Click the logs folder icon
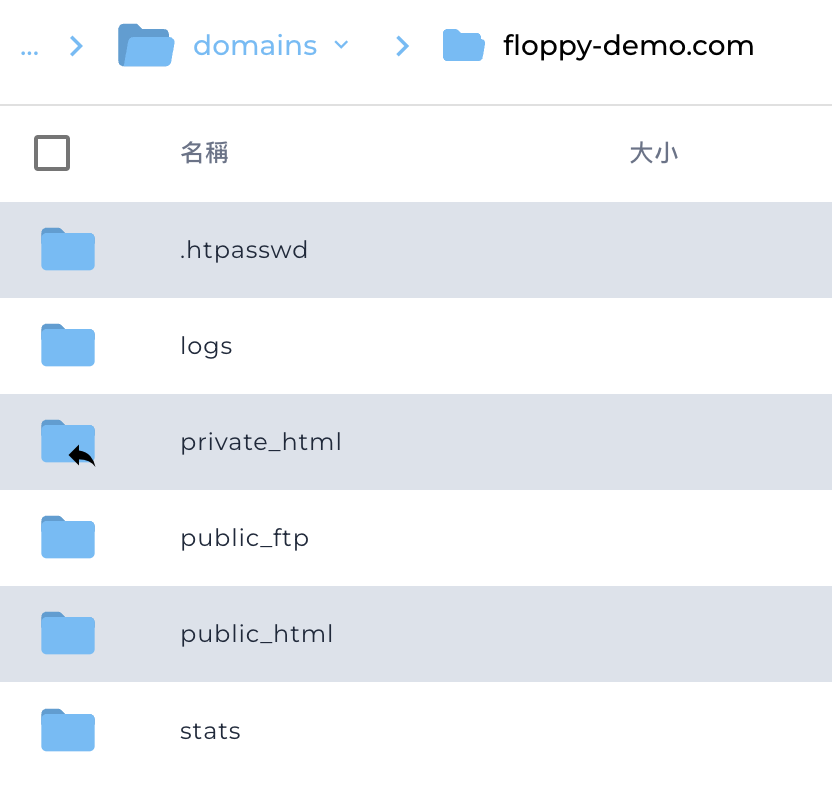This screenshot has height=794, width=832. 68,346
